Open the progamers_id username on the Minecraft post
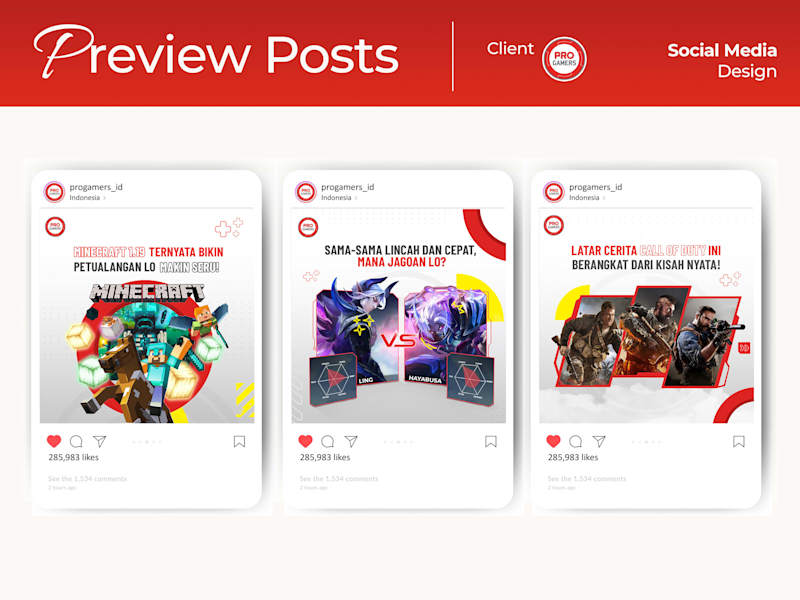This screenshot has width=800, height=600. pos(96,187)
